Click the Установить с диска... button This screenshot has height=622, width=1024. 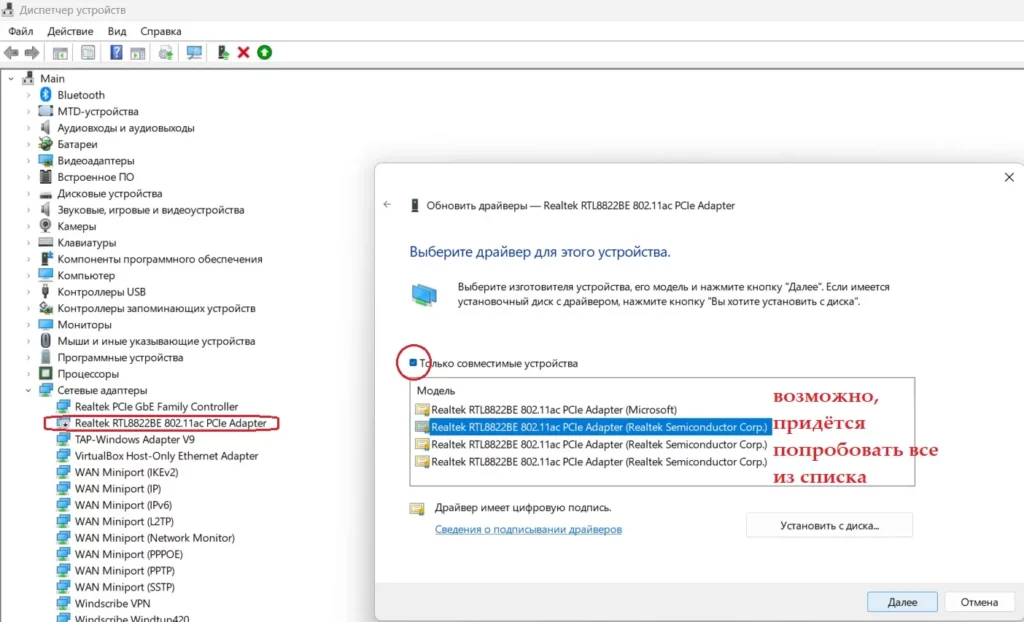tap(829, 525)
